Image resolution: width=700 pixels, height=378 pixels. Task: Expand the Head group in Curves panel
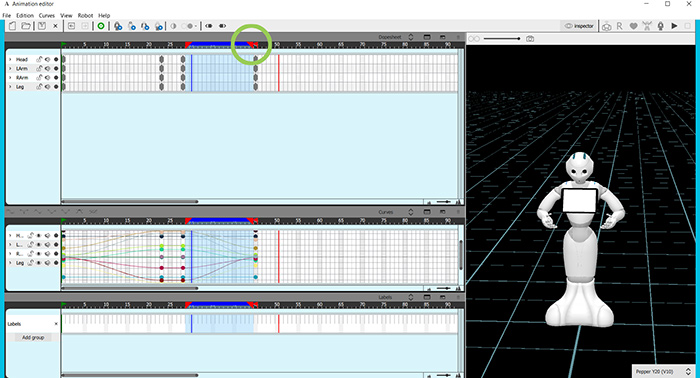pyautogui.click(x=10, y=236)
